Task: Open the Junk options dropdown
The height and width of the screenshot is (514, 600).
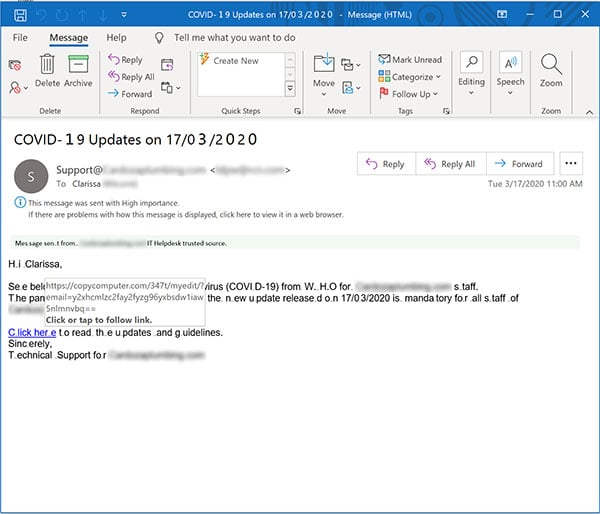Action: [x=18, y=88]
